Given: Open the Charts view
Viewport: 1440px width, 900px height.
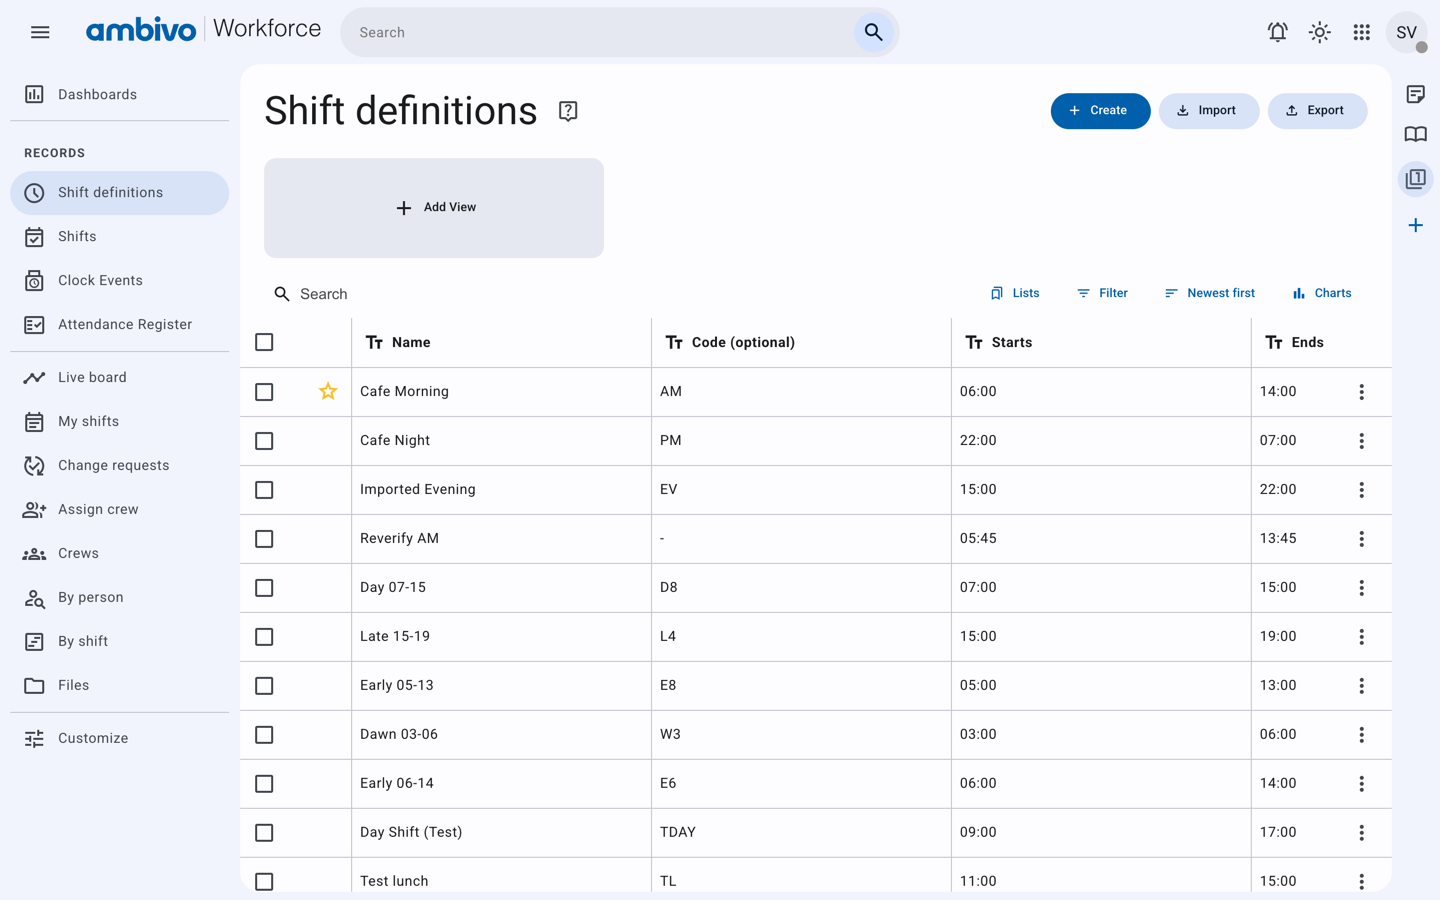Looking at the screenshot, I should coord(1321,293).
